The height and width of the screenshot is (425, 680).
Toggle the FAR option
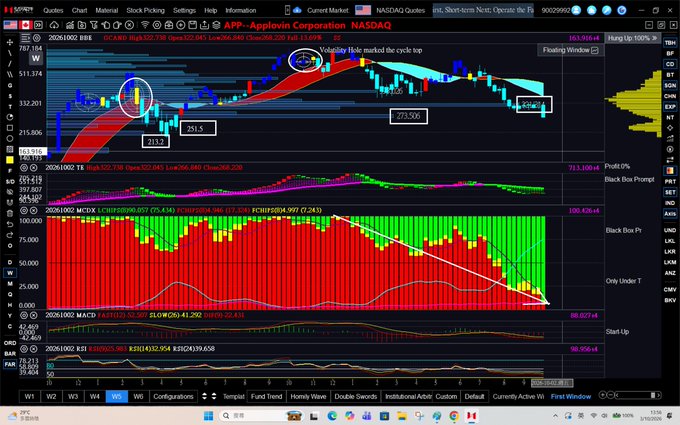[10, 364]
